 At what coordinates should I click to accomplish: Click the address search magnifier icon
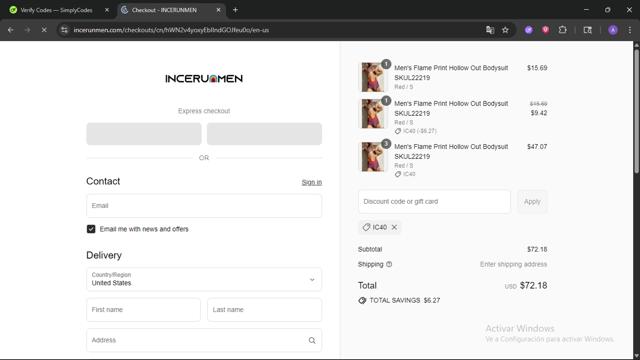click(312, 340)
